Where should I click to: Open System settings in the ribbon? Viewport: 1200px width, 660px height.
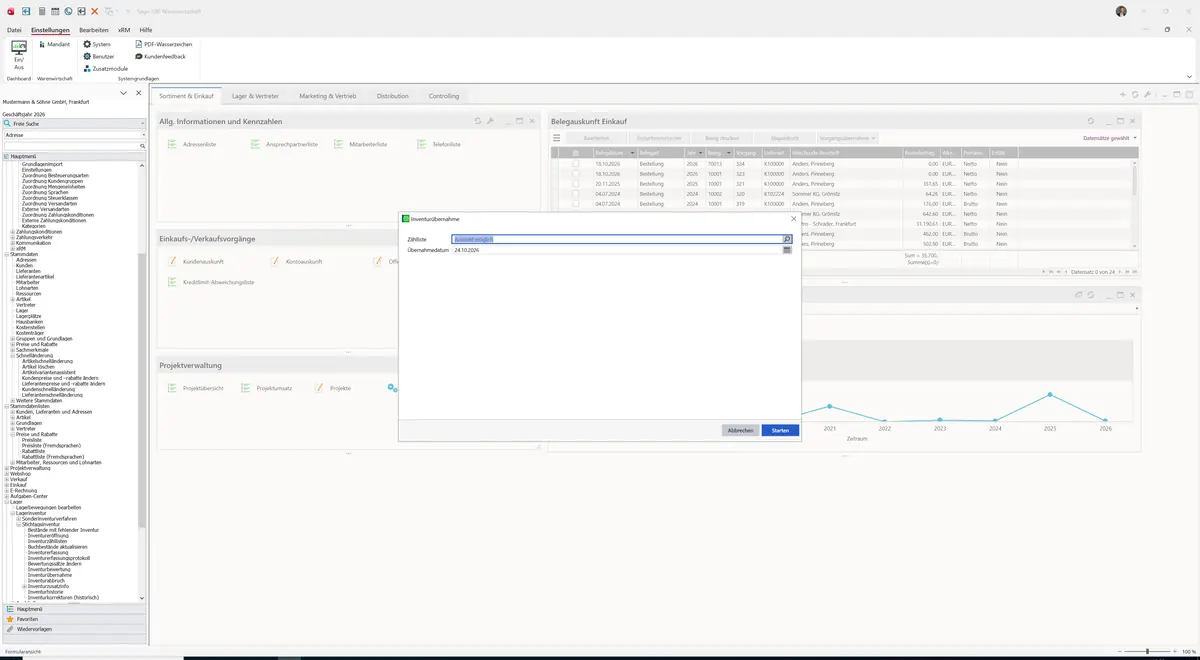click(97, 44)
